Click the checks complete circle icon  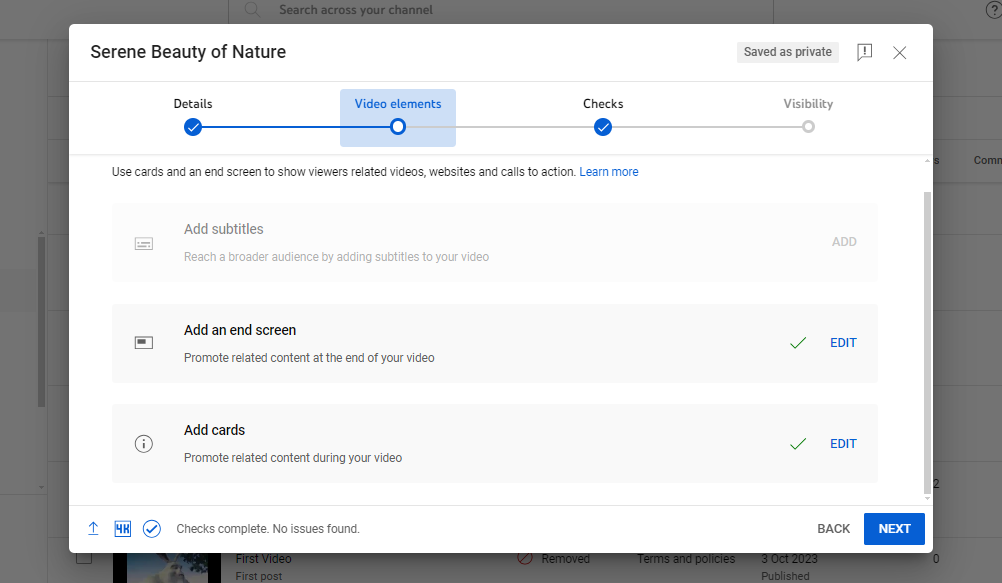[x=151, y=529]
